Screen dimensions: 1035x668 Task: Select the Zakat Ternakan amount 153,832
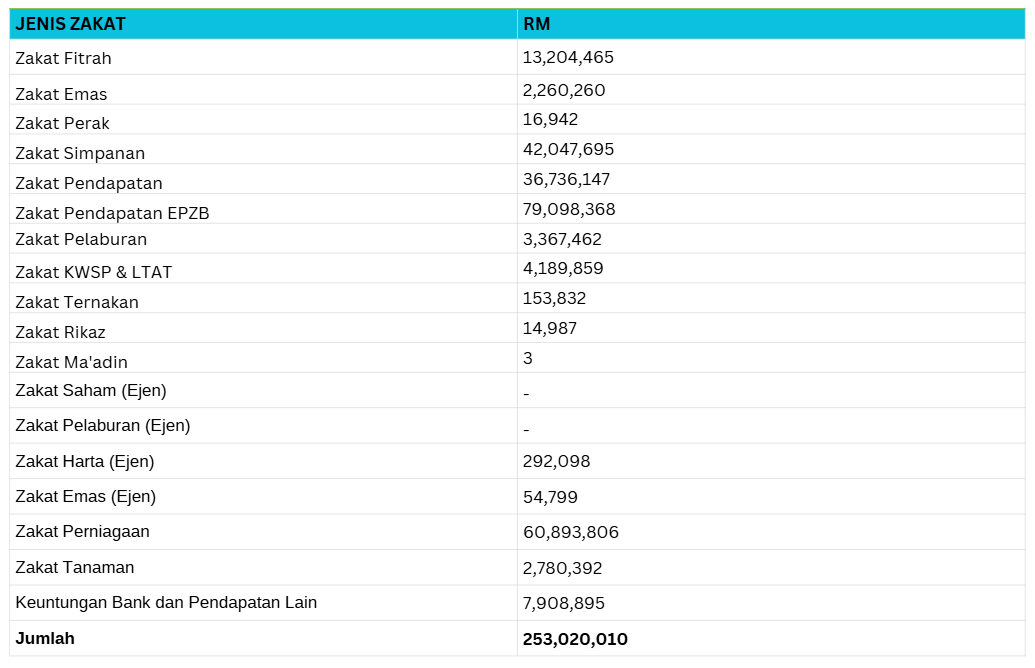point(554,298)
